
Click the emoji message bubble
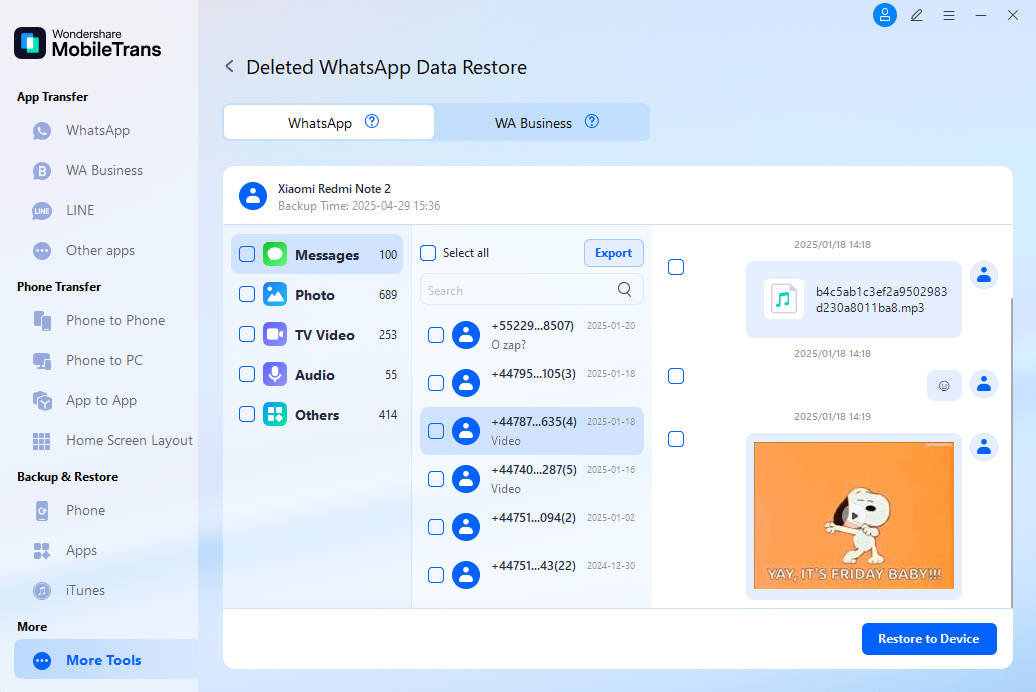click(x=944, y=386)
